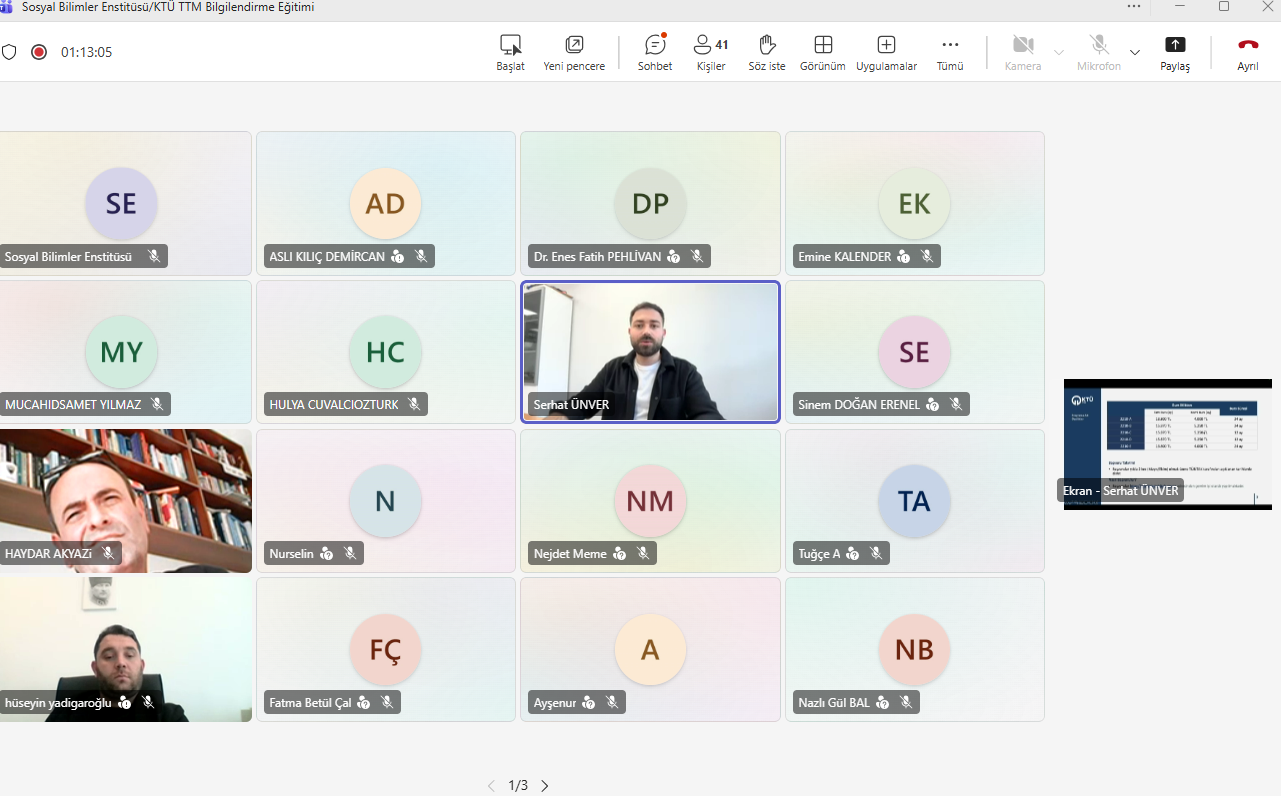Go to next participant page

(545, 786)
